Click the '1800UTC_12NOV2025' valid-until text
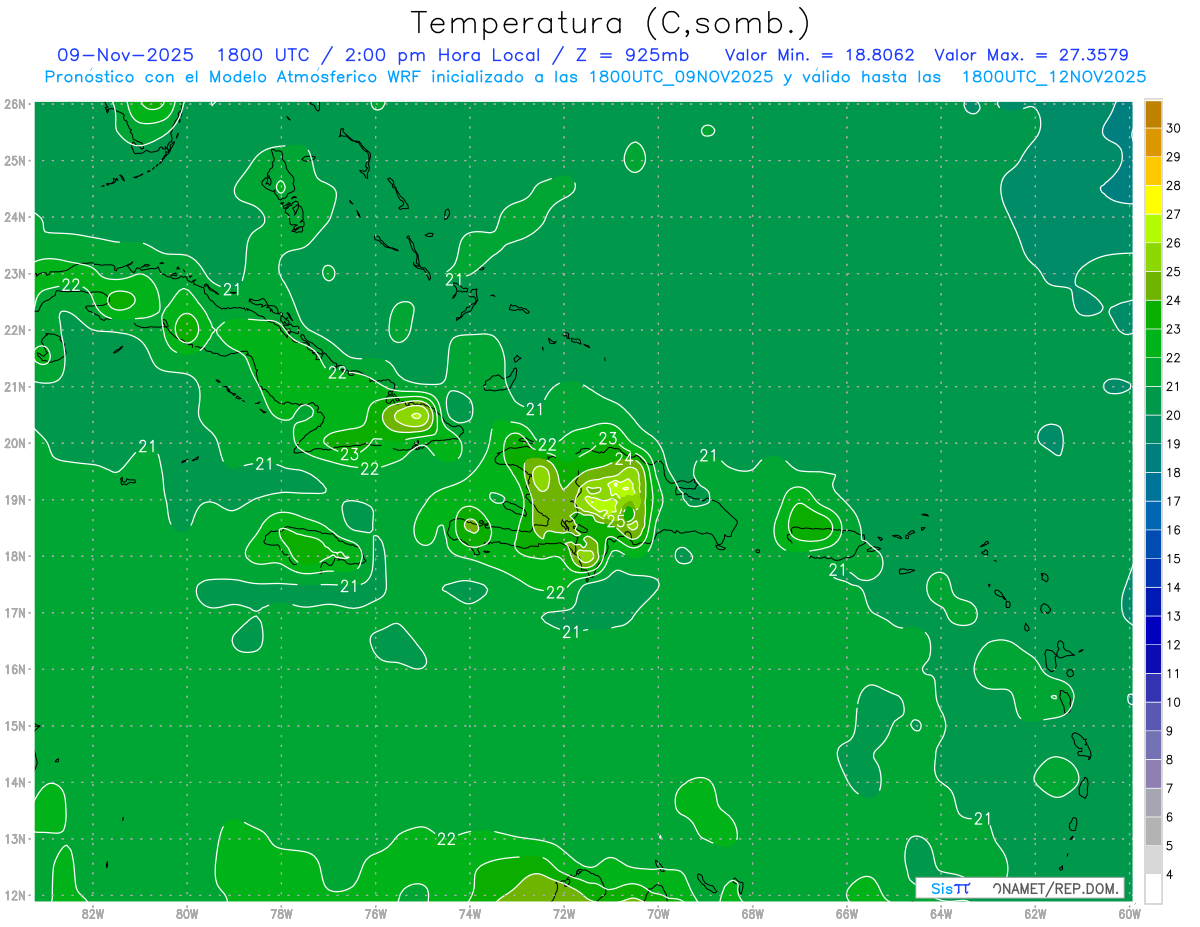Screen dimensions: 1200x927 pyautogui.click(x=1053, y=77)
